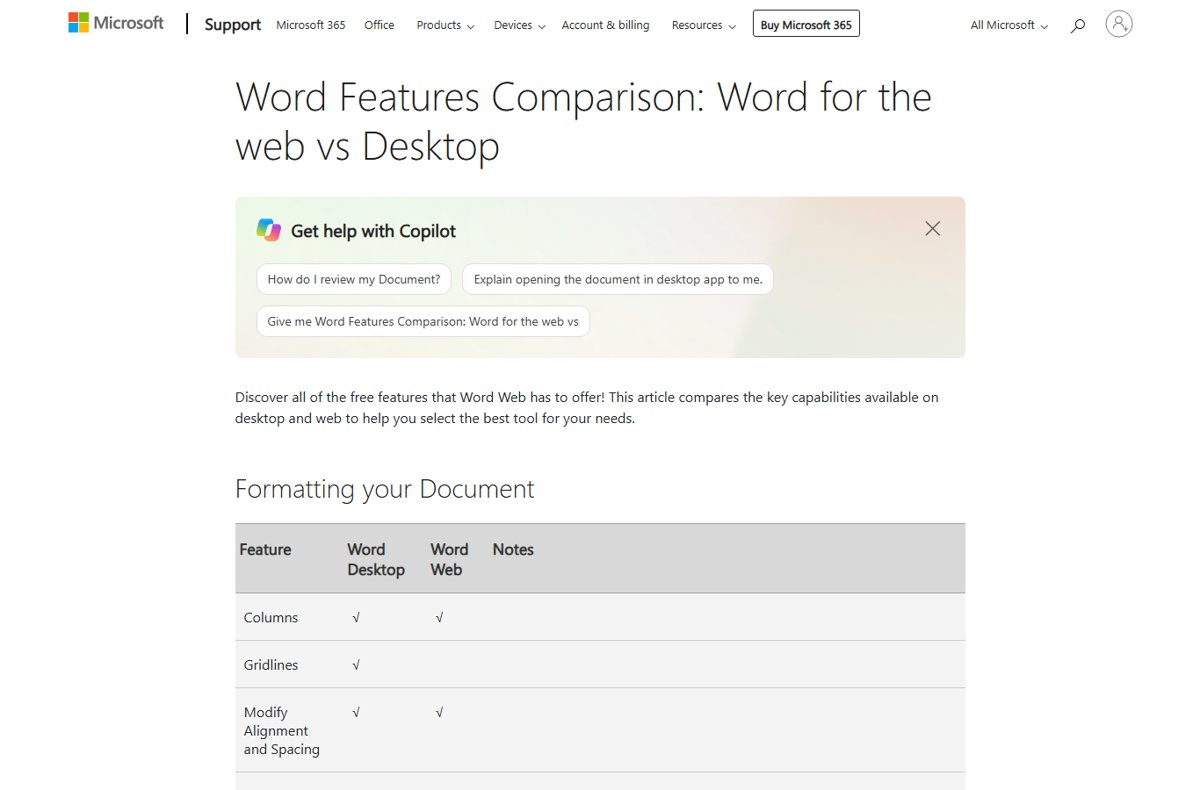Click the 'Word Web' column header
This screenshot has width=1200, height=790.
[449, 559]
